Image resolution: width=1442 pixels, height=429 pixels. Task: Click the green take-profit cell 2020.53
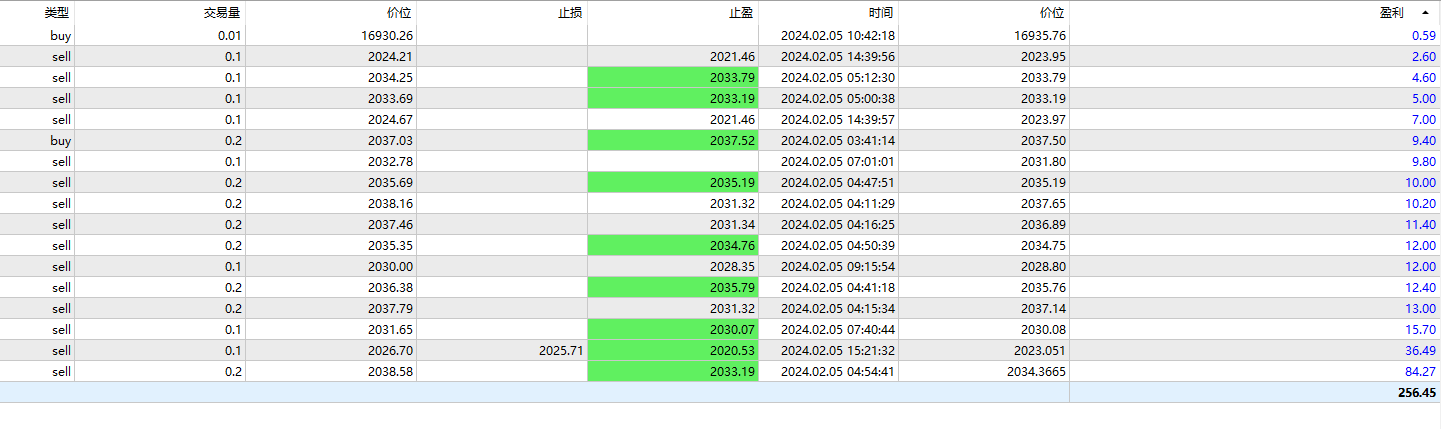pyautogui.click(x=673, y=350)
